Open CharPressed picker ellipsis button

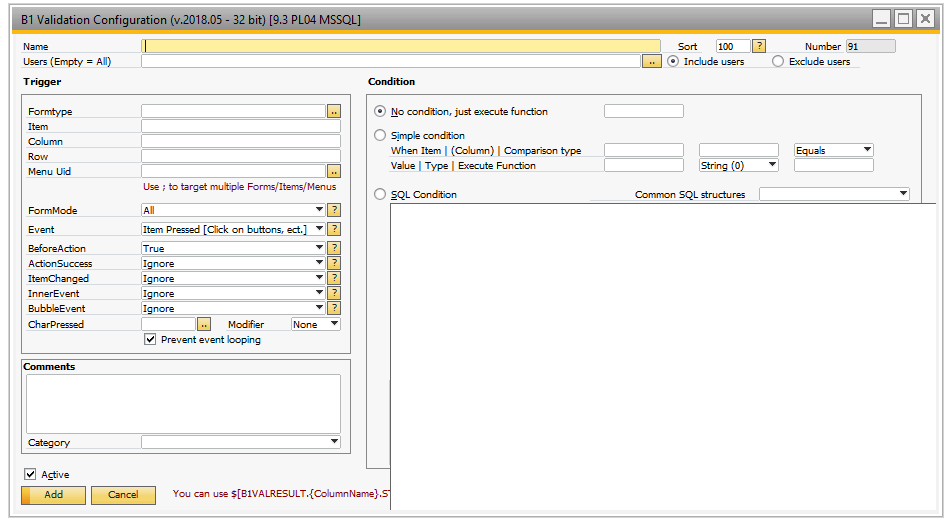click(x=204, y=324)
